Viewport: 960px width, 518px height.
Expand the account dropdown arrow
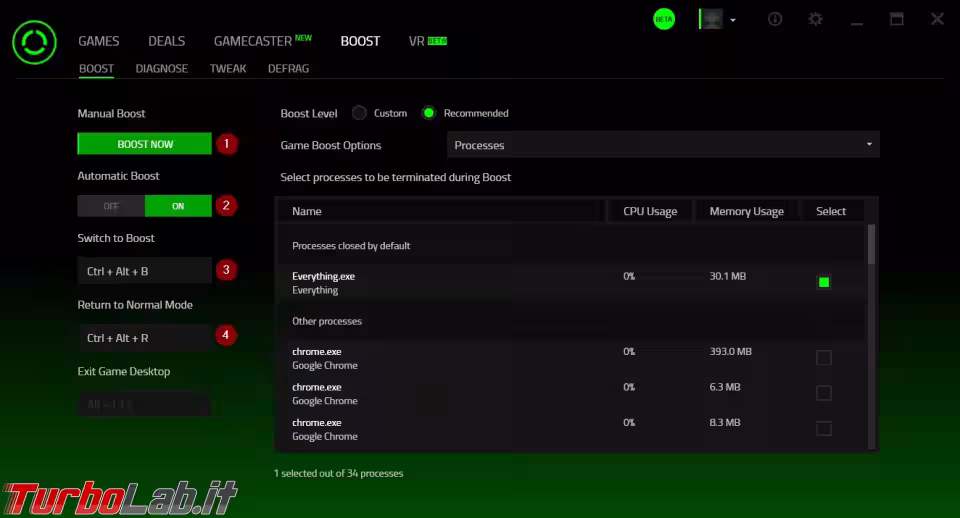pyautogui.click(x=733, y=20)
